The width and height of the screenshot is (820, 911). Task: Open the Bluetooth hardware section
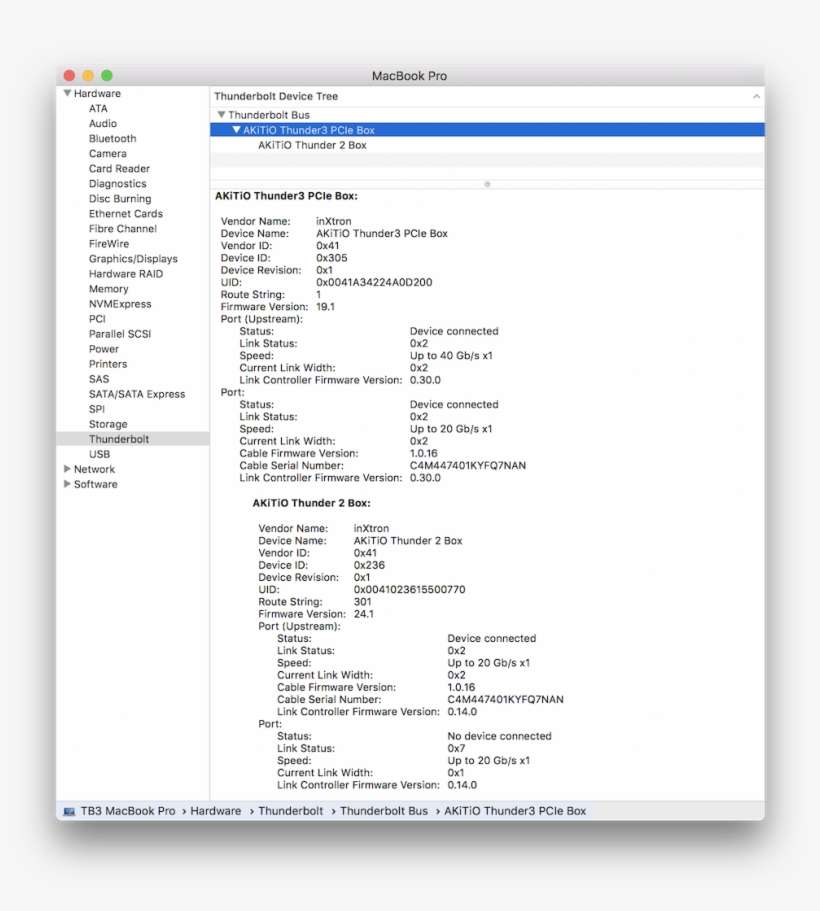pyautogui.click(x=112, y=139)
